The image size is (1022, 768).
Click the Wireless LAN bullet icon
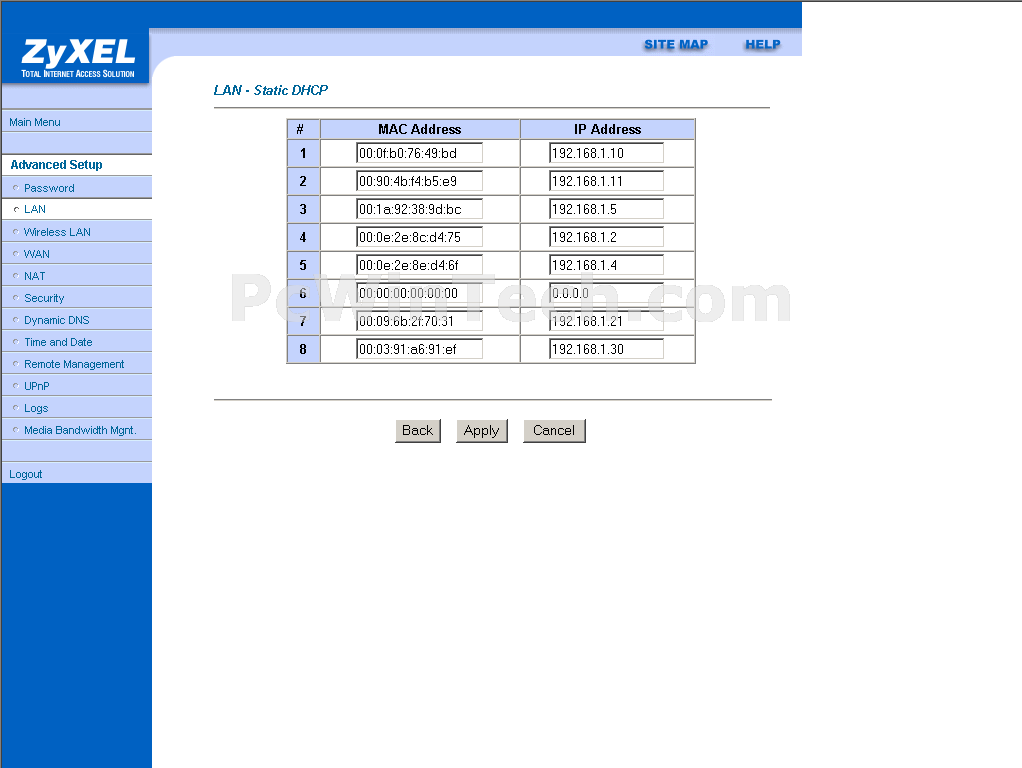coord(16,231)
